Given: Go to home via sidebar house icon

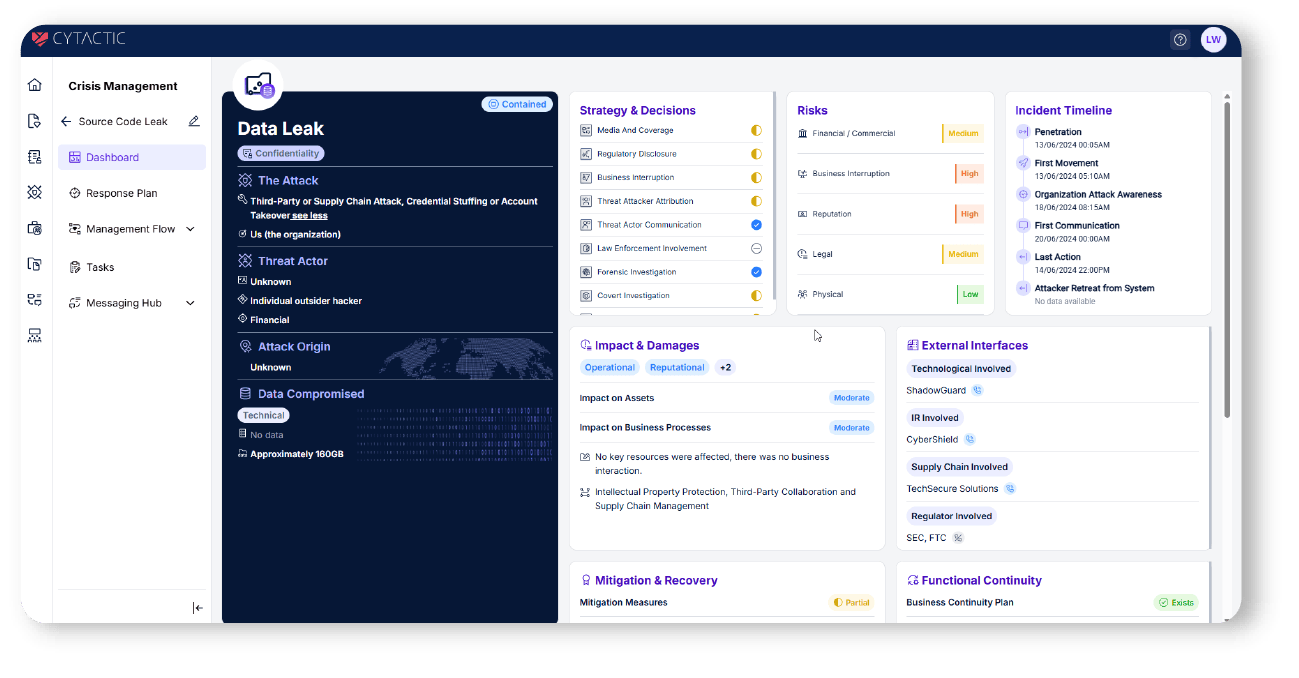Looking at the screenshot, I should pos(35,85).
